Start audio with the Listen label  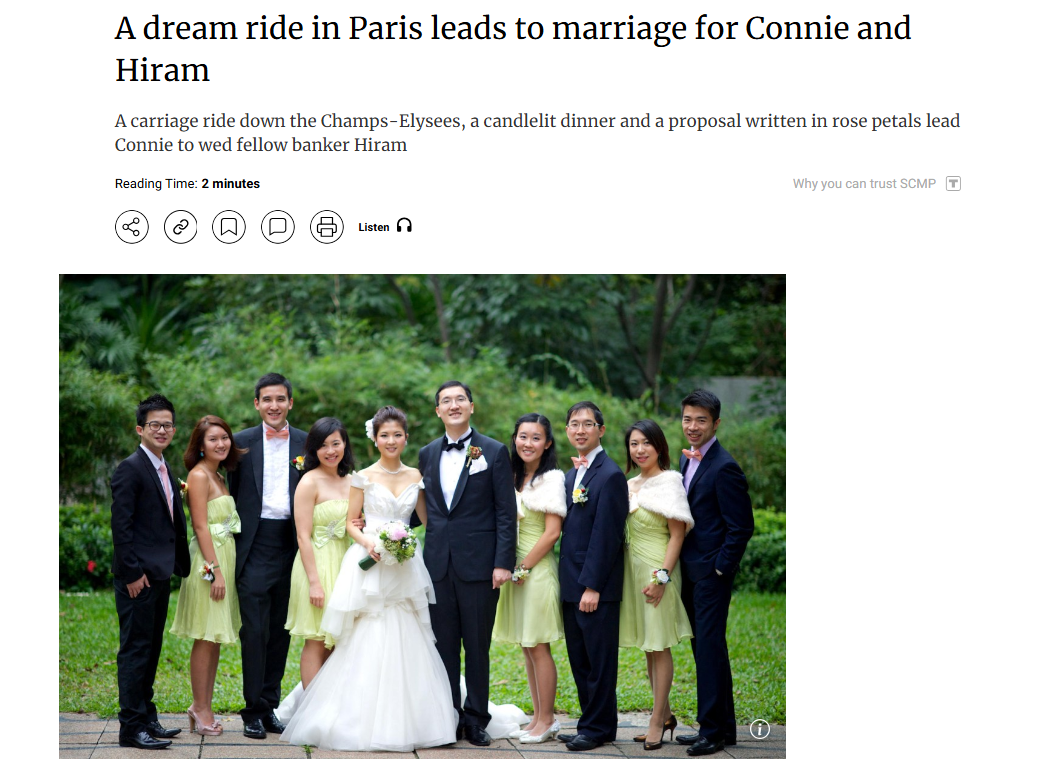374,227
